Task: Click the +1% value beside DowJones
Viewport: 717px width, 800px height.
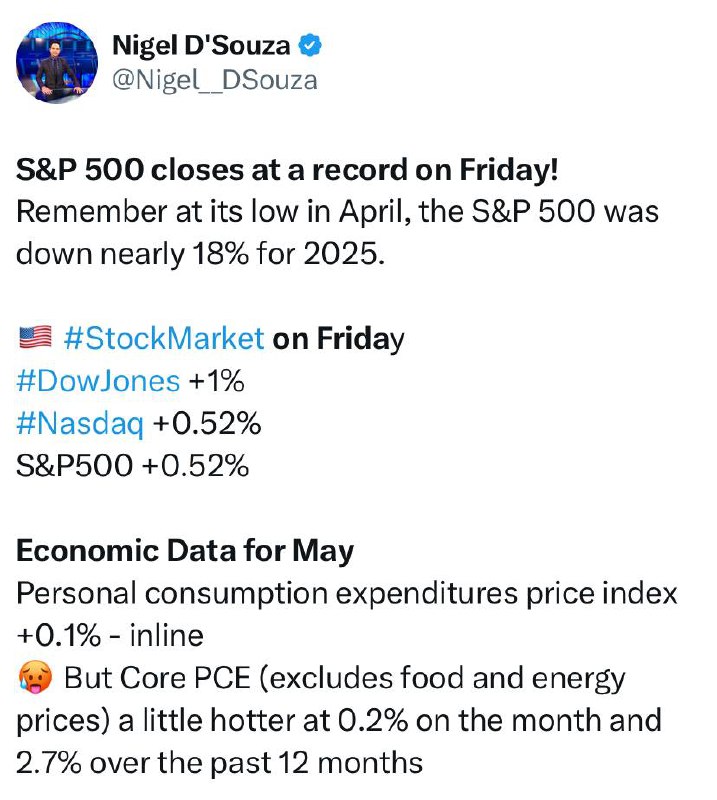Action: [x=216, y=381]
